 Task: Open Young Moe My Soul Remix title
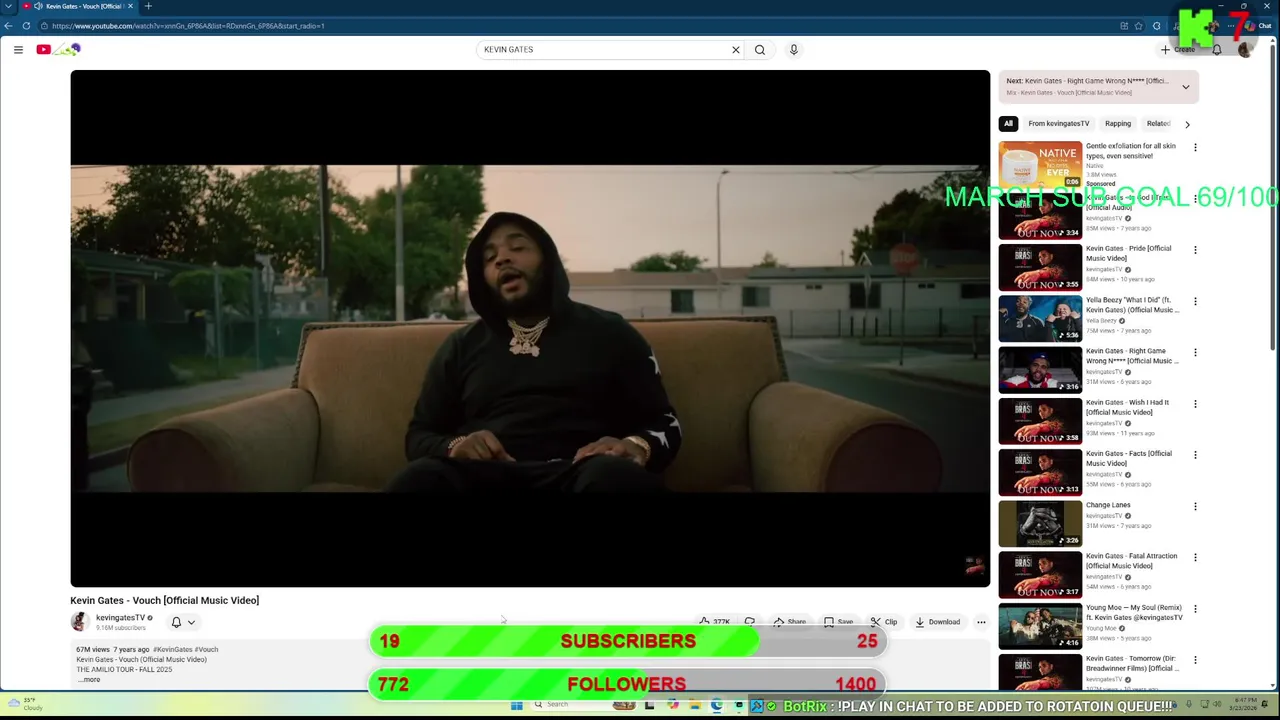[x=1134, y=612]
